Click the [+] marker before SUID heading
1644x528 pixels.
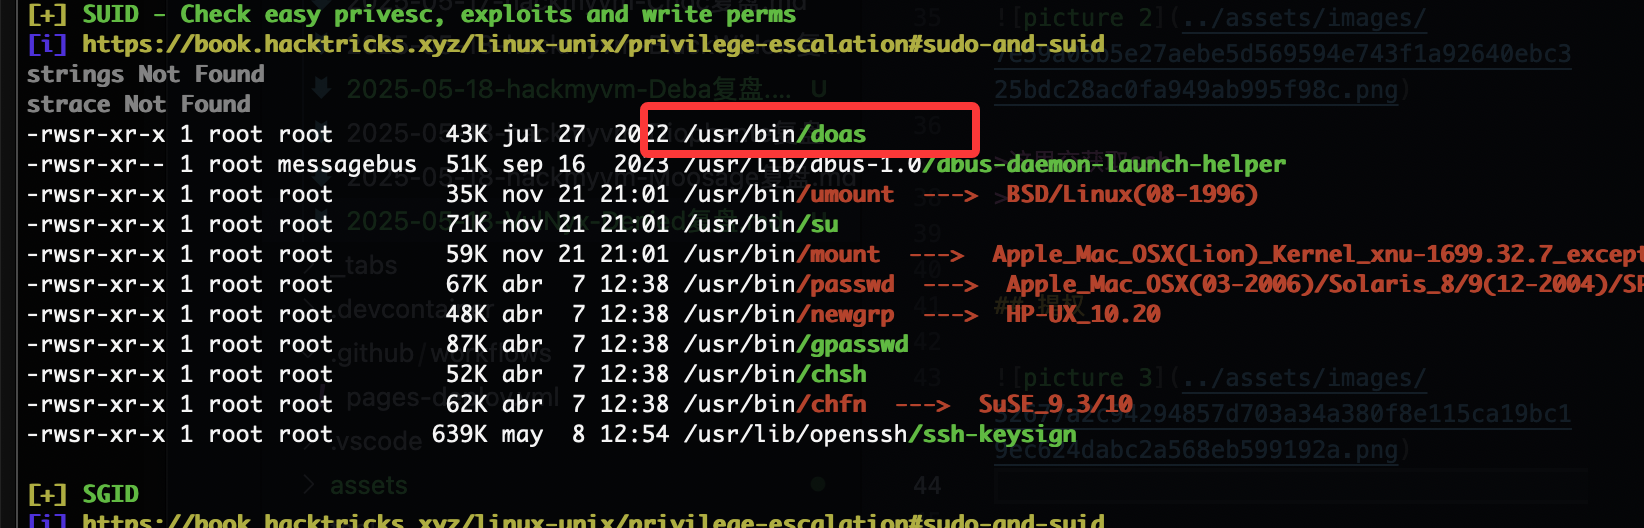(x=47, y=15)
